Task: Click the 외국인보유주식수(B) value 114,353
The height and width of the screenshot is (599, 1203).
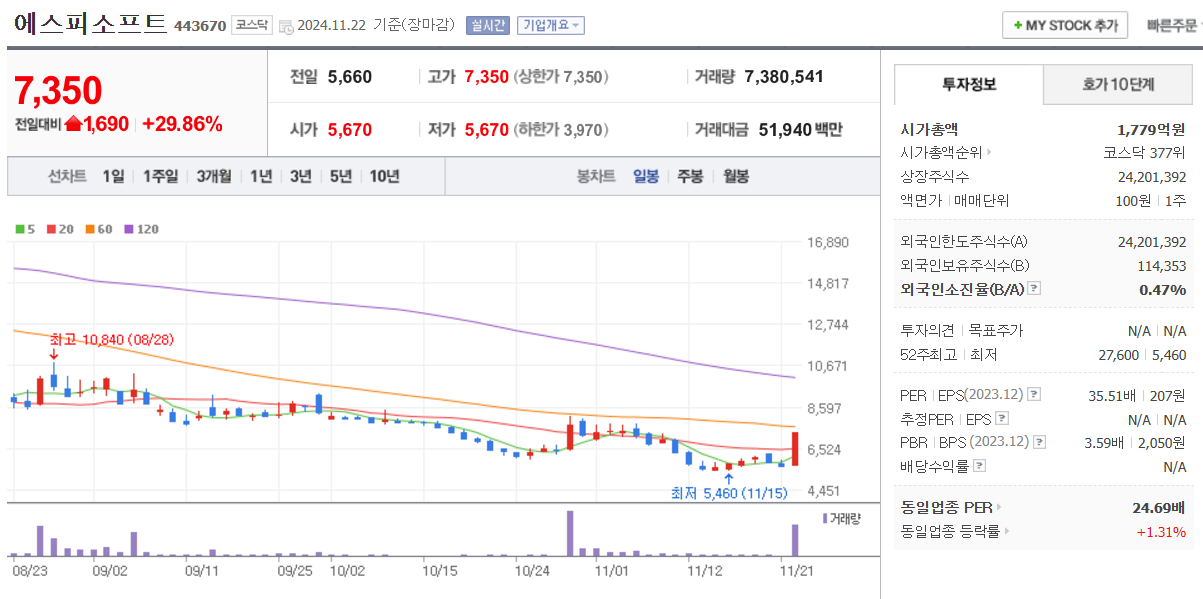Action: coord(1162,265)
